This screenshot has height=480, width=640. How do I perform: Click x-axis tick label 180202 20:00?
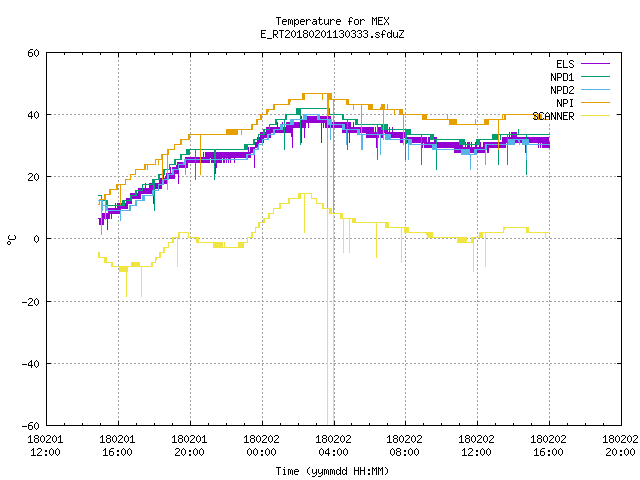click(620, 446)
